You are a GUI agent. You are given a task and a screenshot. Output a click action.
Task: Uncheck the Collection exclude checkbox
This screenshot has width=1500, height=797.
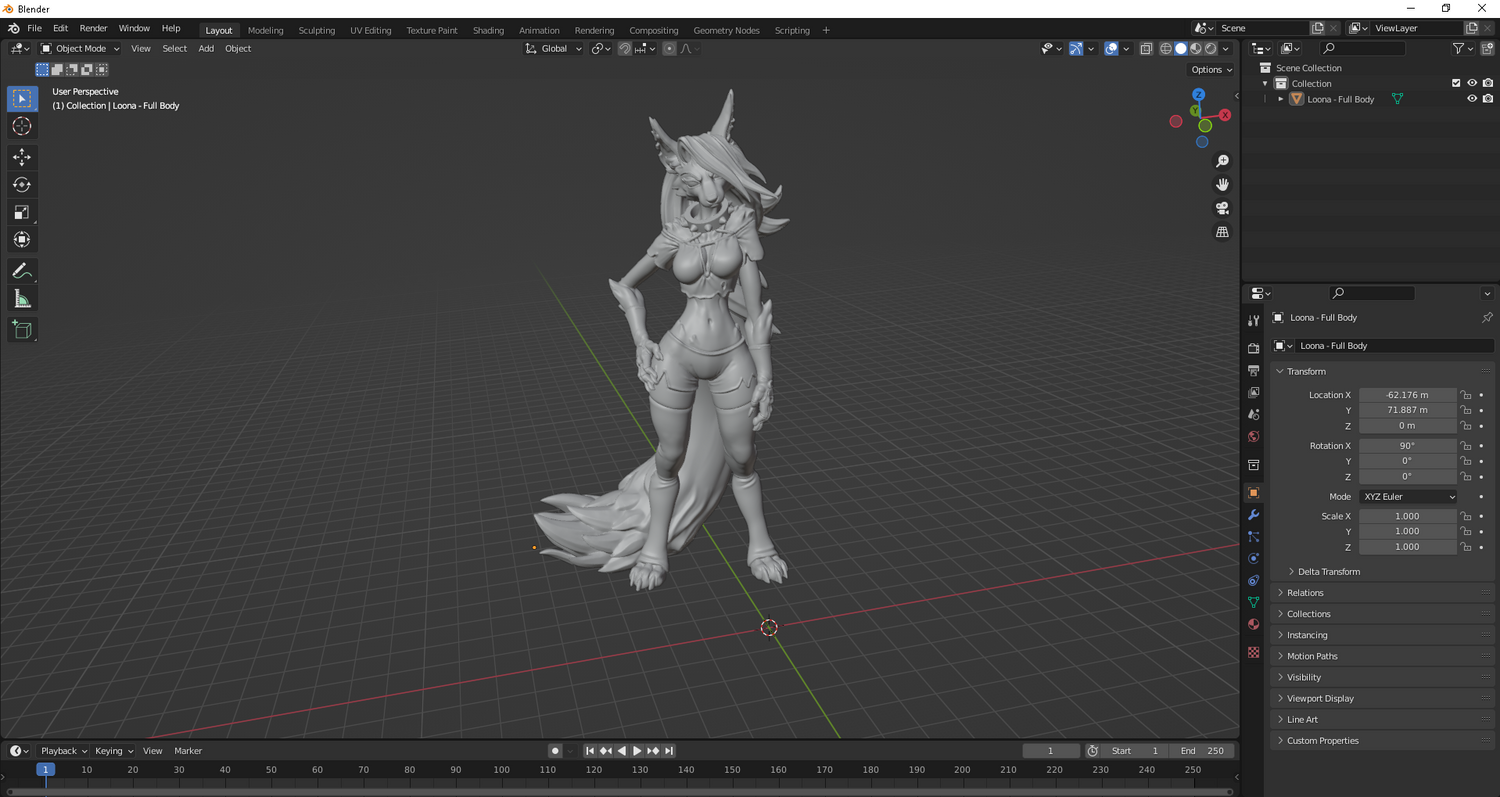pos(1456,83)
